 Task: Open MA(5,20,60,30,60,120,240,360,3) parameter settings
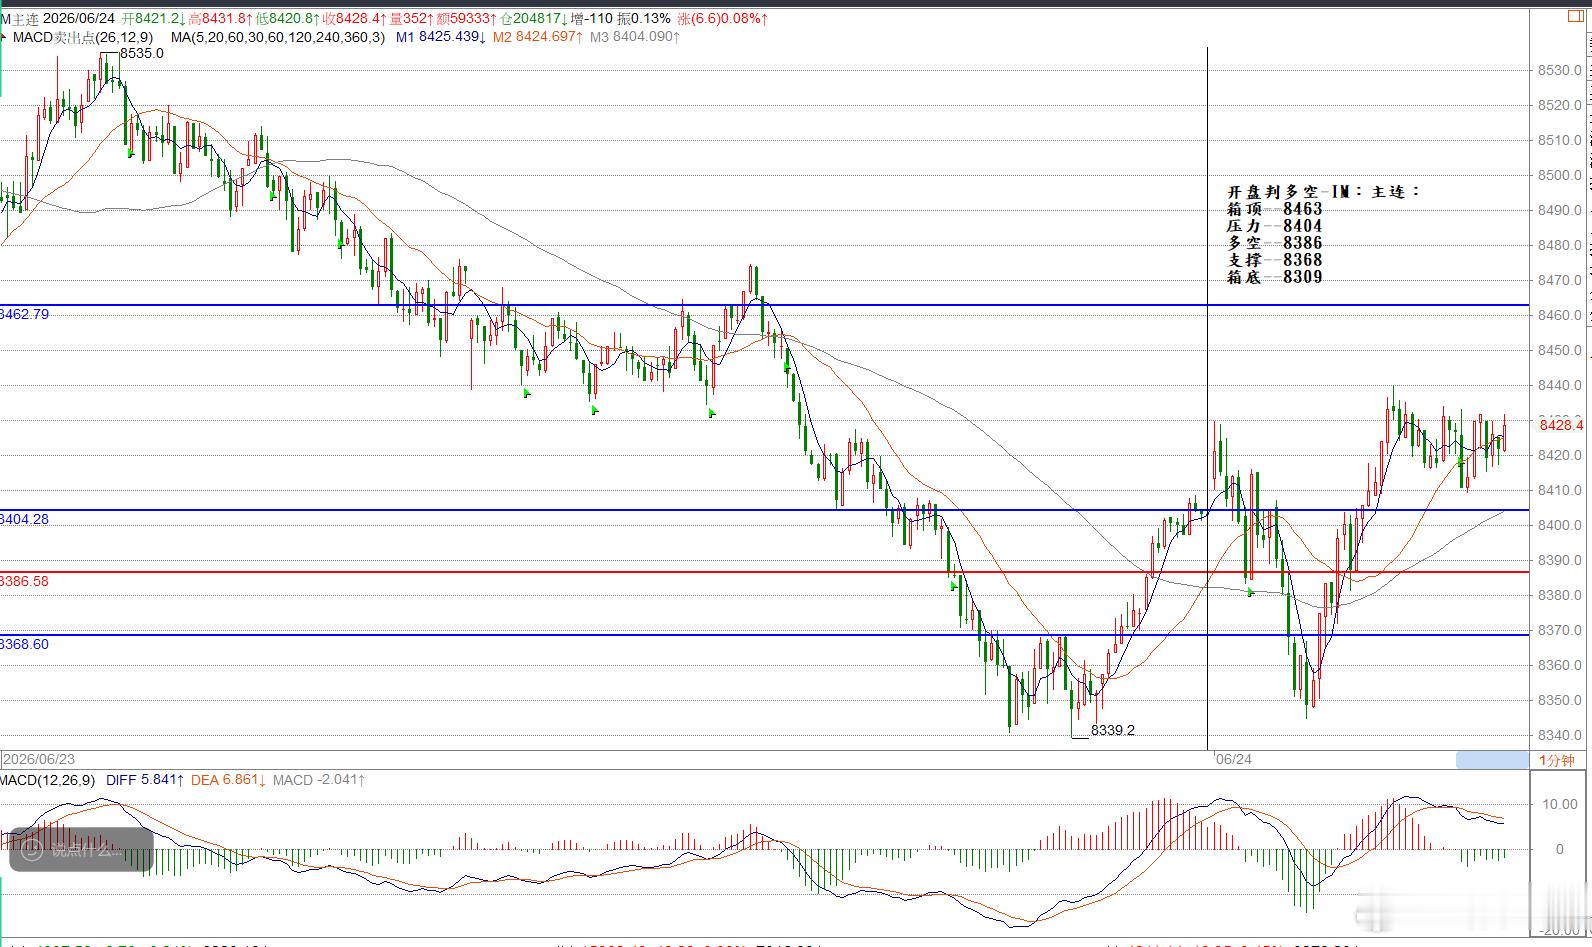(277, 37)
